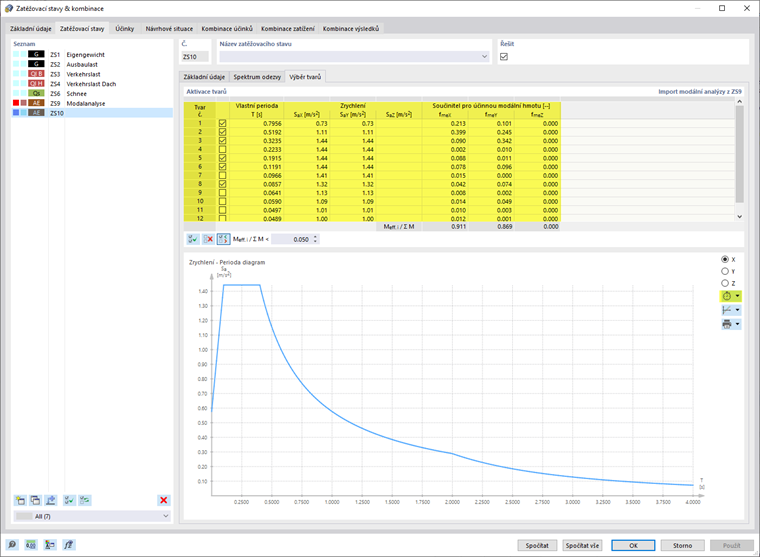Create a new load case
760x557 pixels.
20,500
